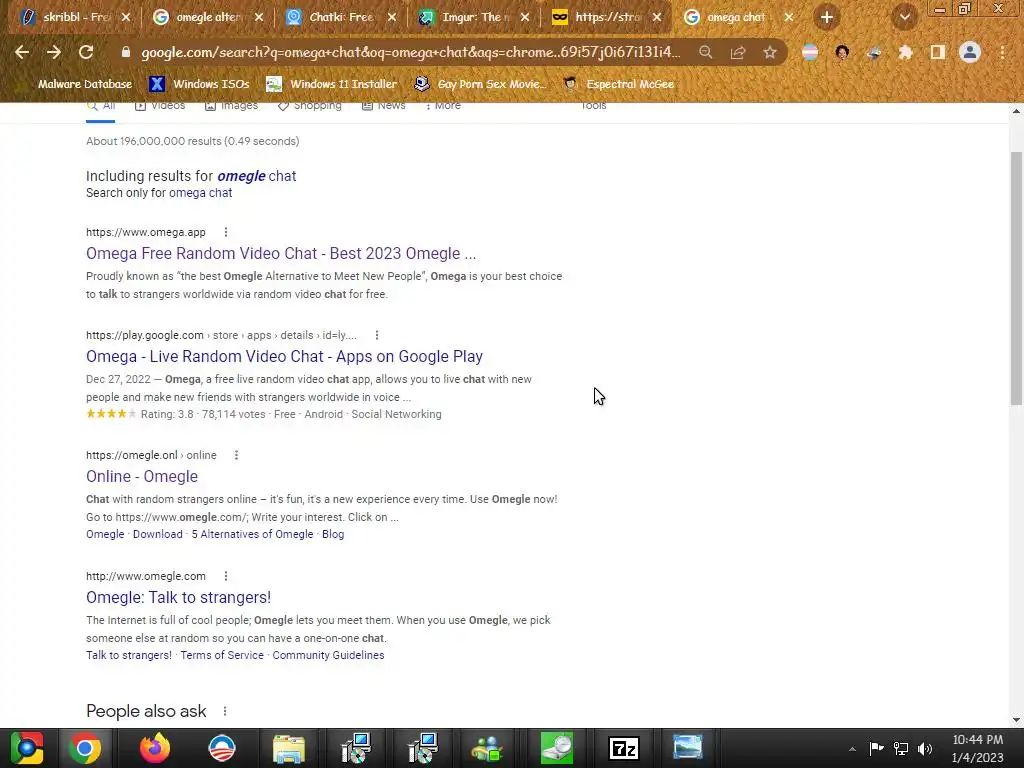
Task: Open the volume speaker tray icon
Action: [925, 748]
